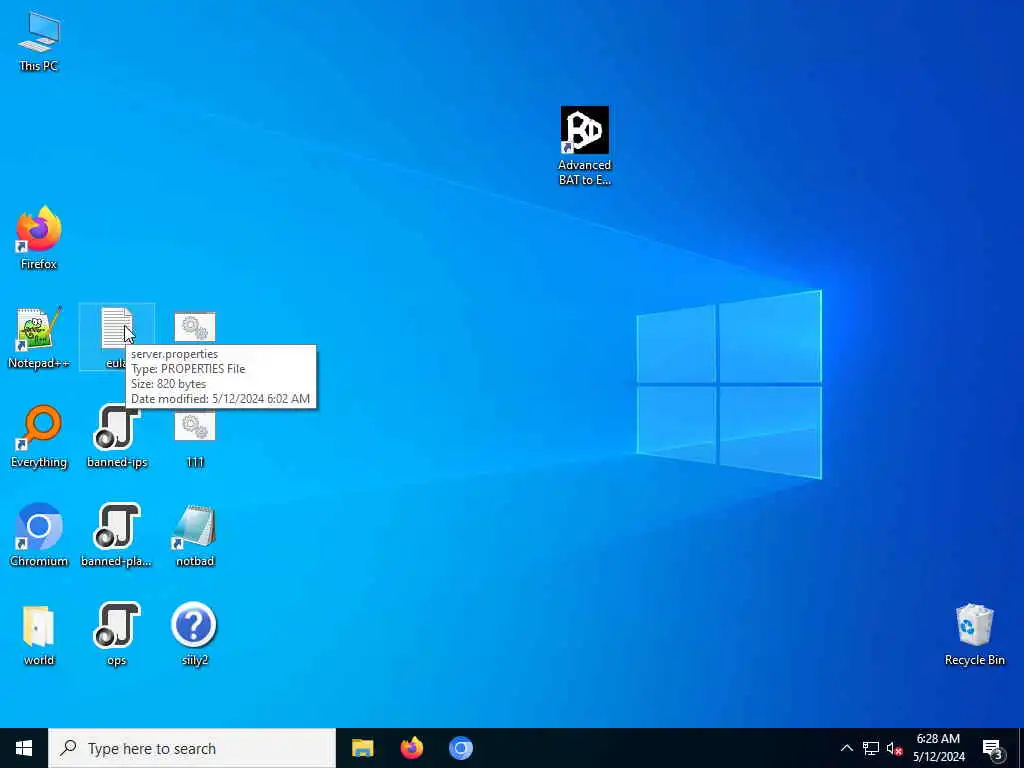Open the Windows Start menu
The height and width of the screenshot is (768, 1024).
pyautogui.click(x=24, y=748)
